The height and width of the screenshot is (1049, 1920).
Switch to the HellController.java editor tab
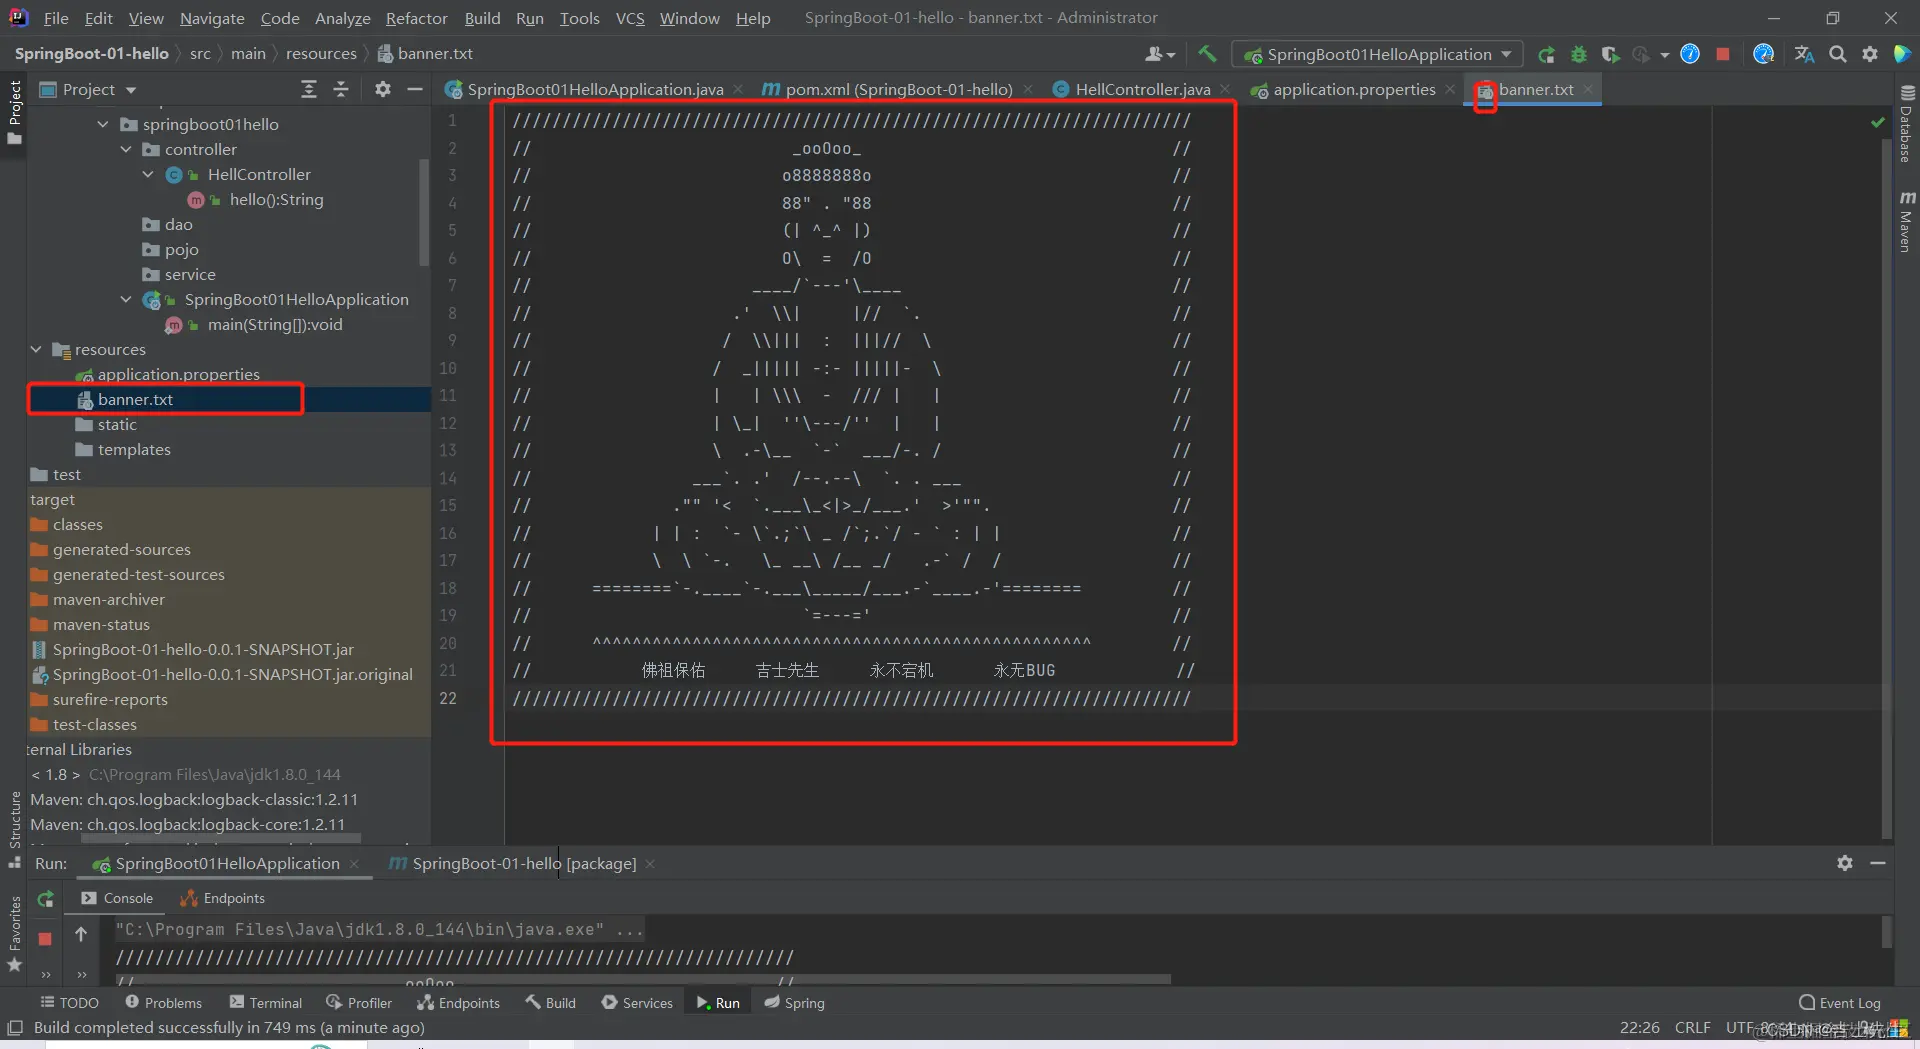[x=1142, y=90]
